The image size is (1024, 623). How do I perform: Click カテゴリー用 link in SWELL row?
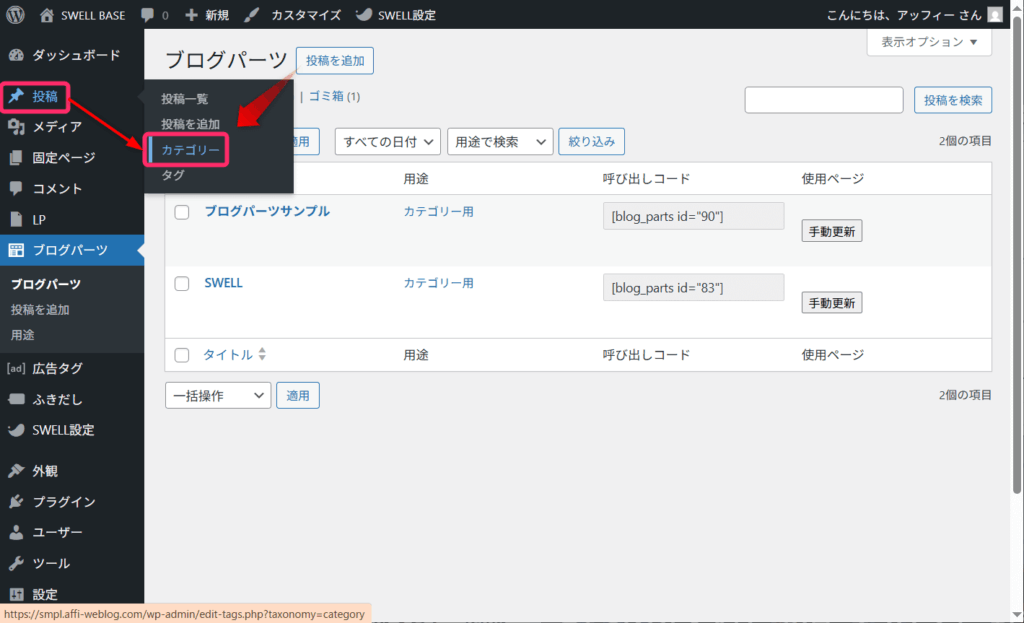tap(438, 283)
